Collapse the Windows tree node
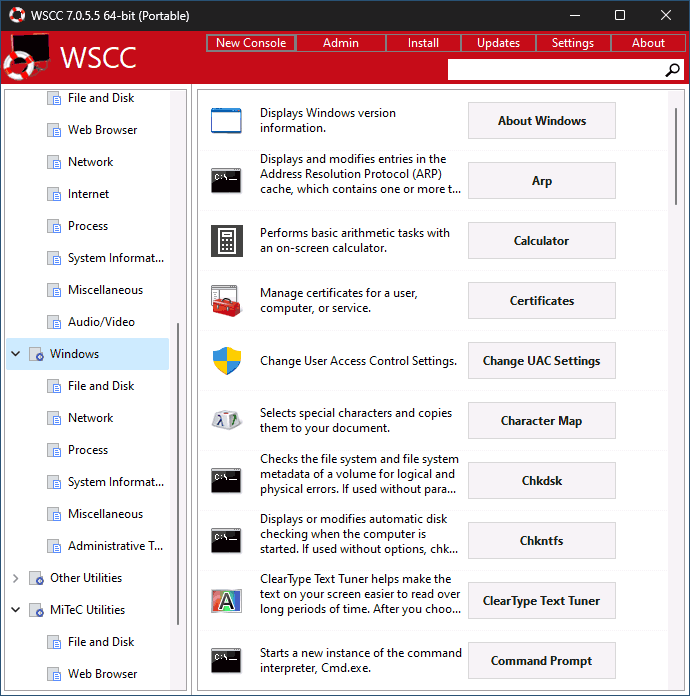Viewport: 690px width, 696px height. tap(16, 354)
